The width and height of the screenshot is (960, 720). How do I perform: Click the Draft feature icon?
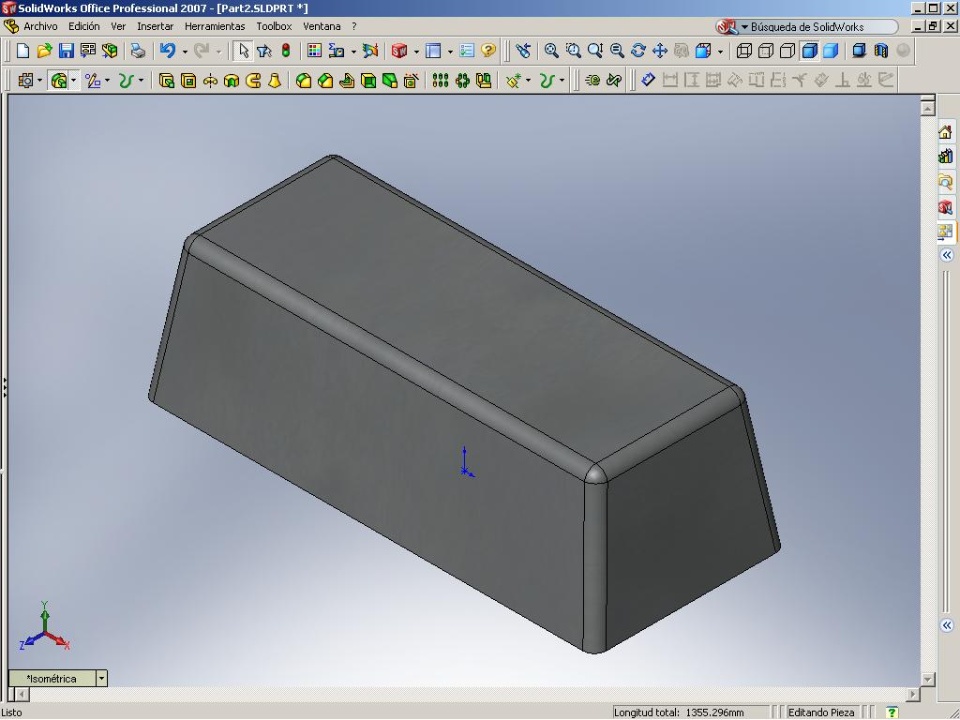(x=390, y=80)
